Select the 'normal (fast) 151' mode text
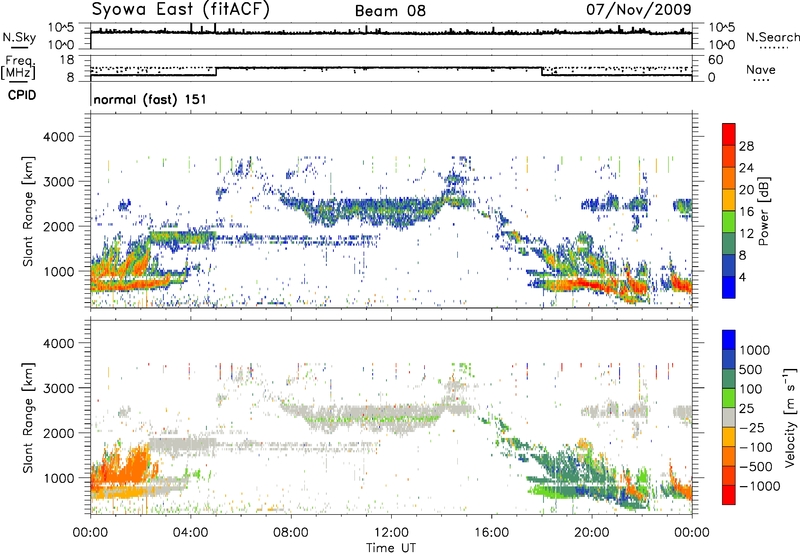Image resolution: width=800 pixels, height=554 pixels. pos(150,99)
